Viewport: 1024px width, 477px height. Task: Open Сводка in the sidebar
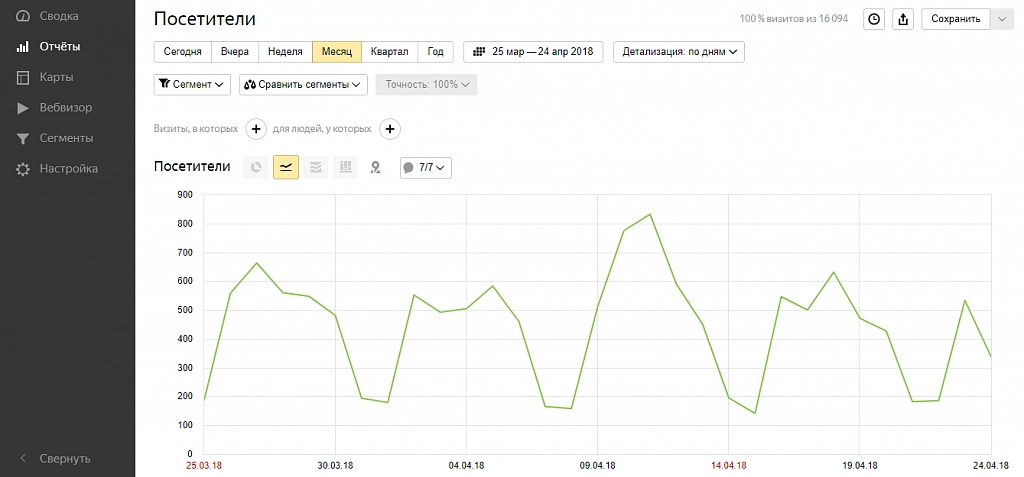pyautogui.click(x=59, y=16)
